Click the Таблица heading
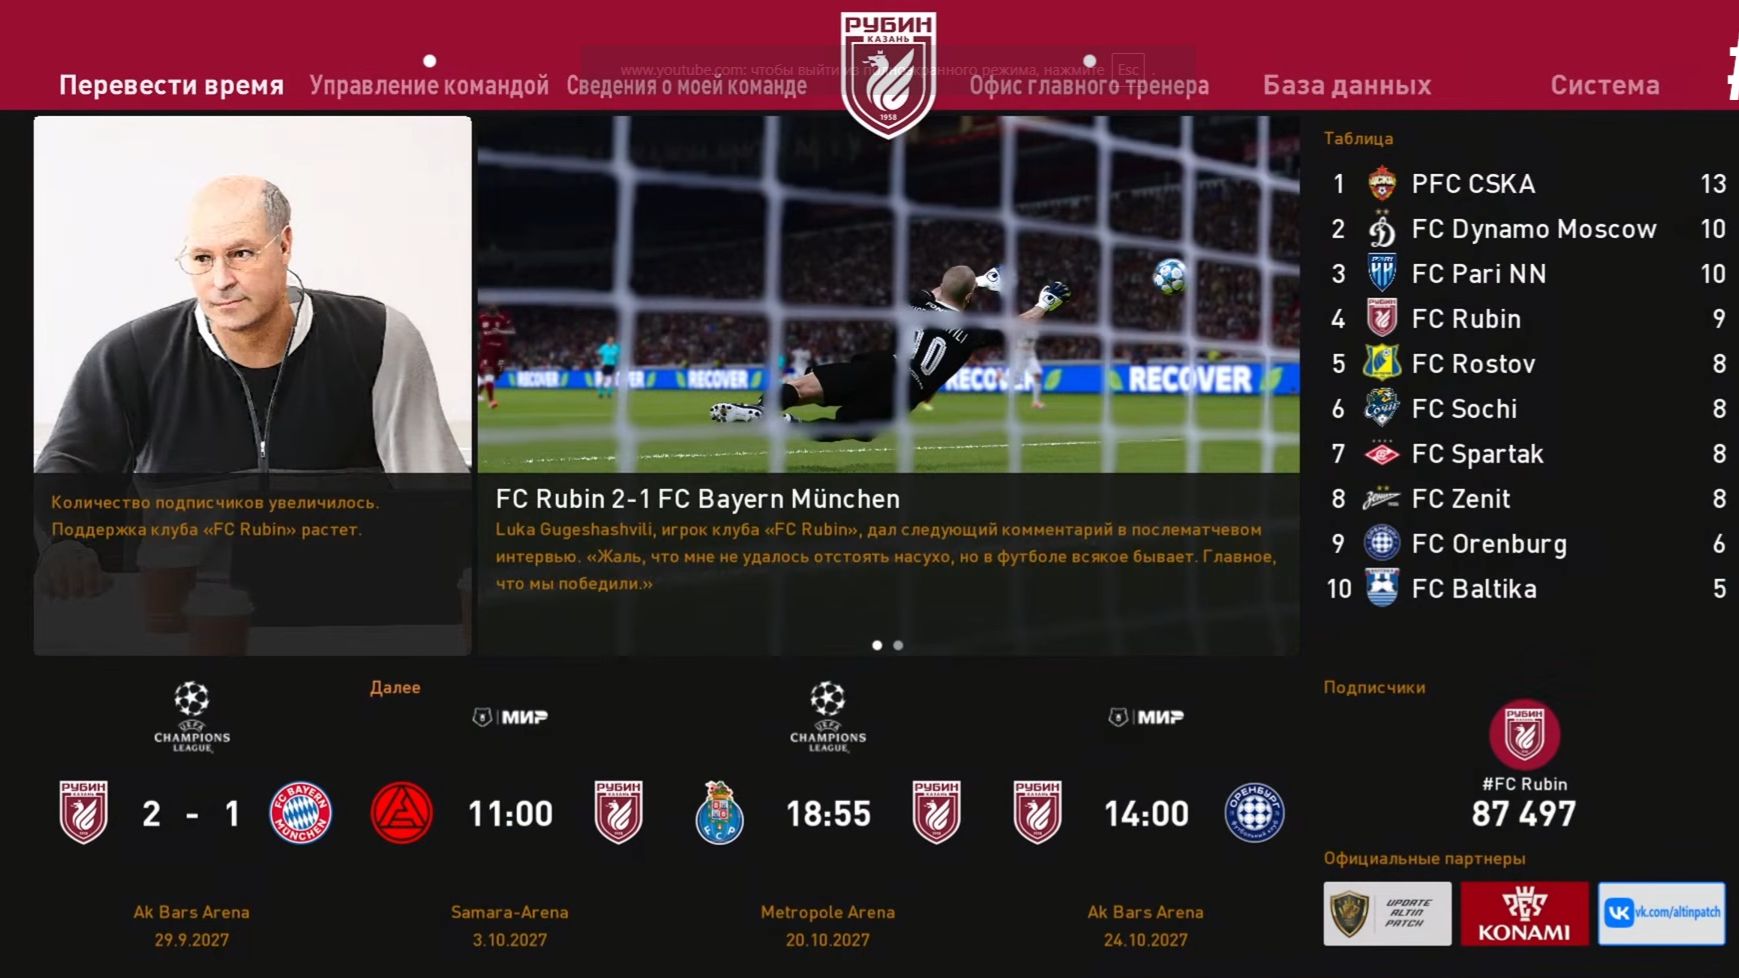Screen dimensions: 1739x978 point(1358,138)
